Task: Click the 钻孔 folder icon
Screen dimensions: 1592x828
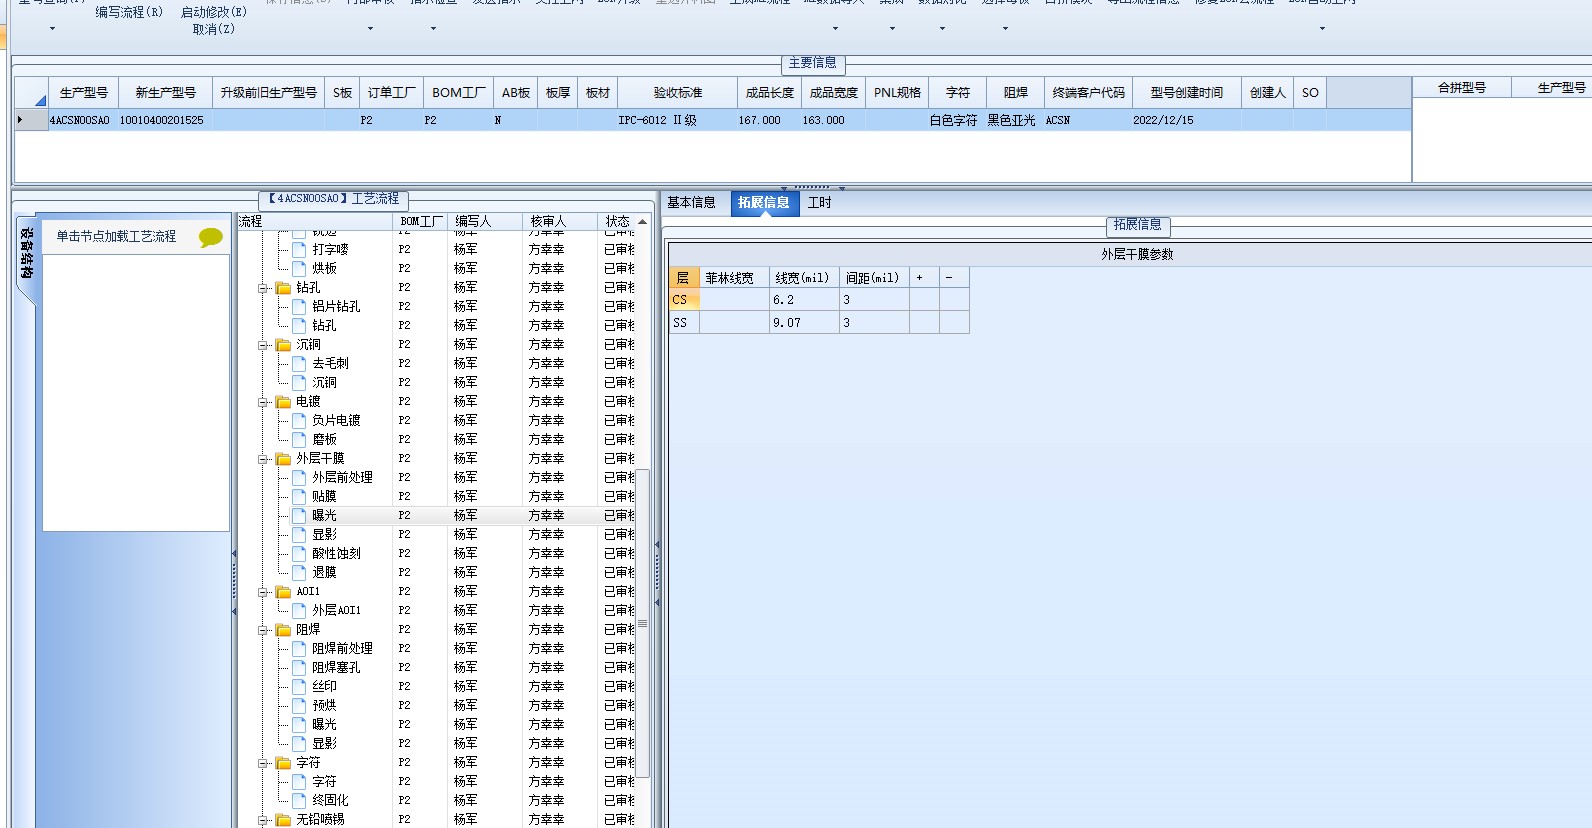Action: (x=283, y=288)
